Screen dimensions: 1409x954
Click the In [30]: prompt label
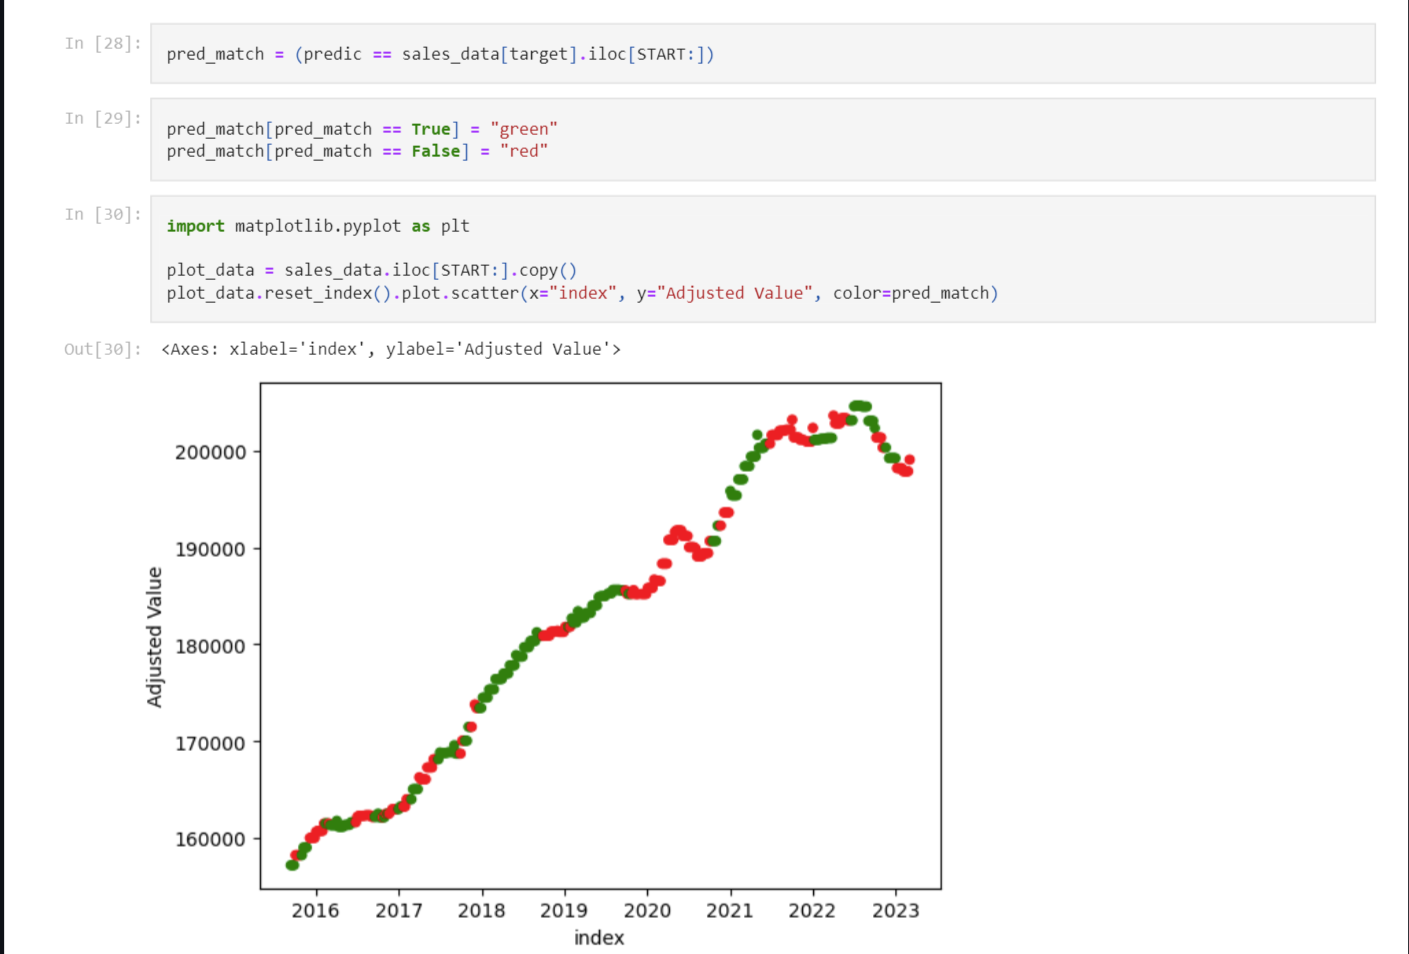click(x=103, y=214)
